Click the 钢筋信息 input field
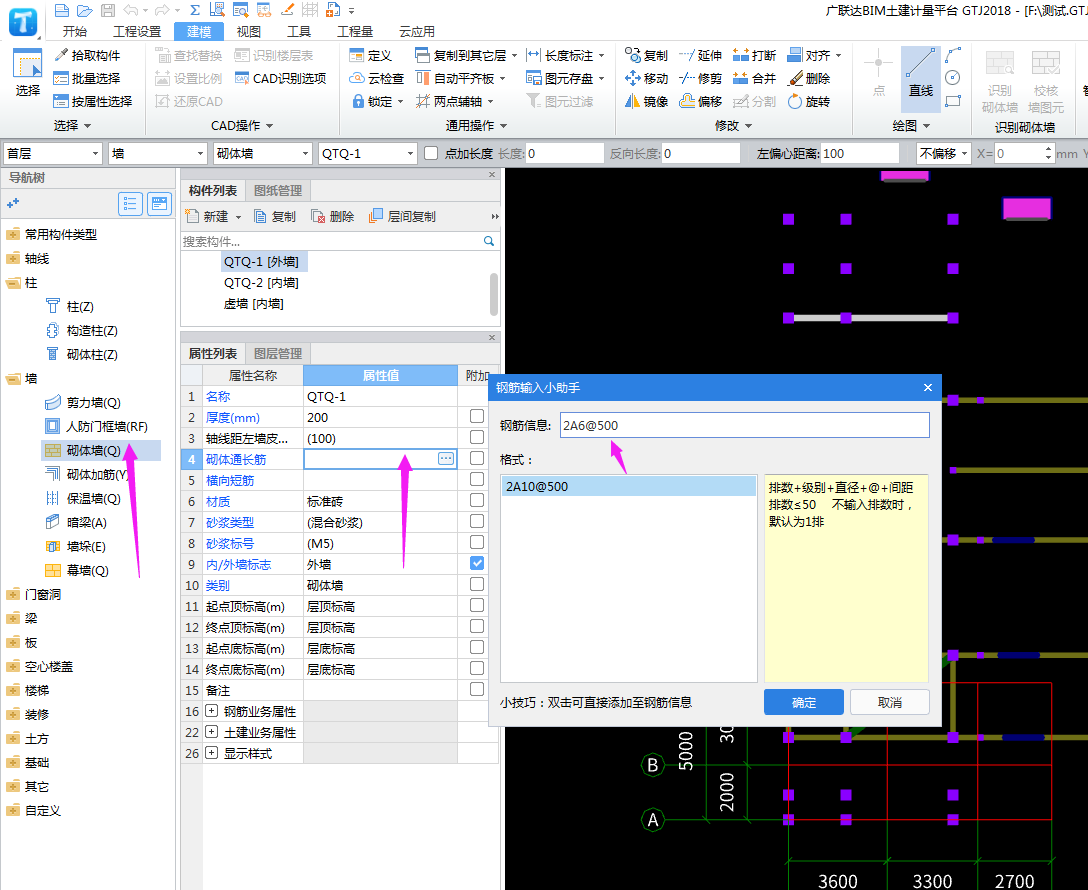The height and width of the screenshot is (890, 1088). tap(745, 425)
